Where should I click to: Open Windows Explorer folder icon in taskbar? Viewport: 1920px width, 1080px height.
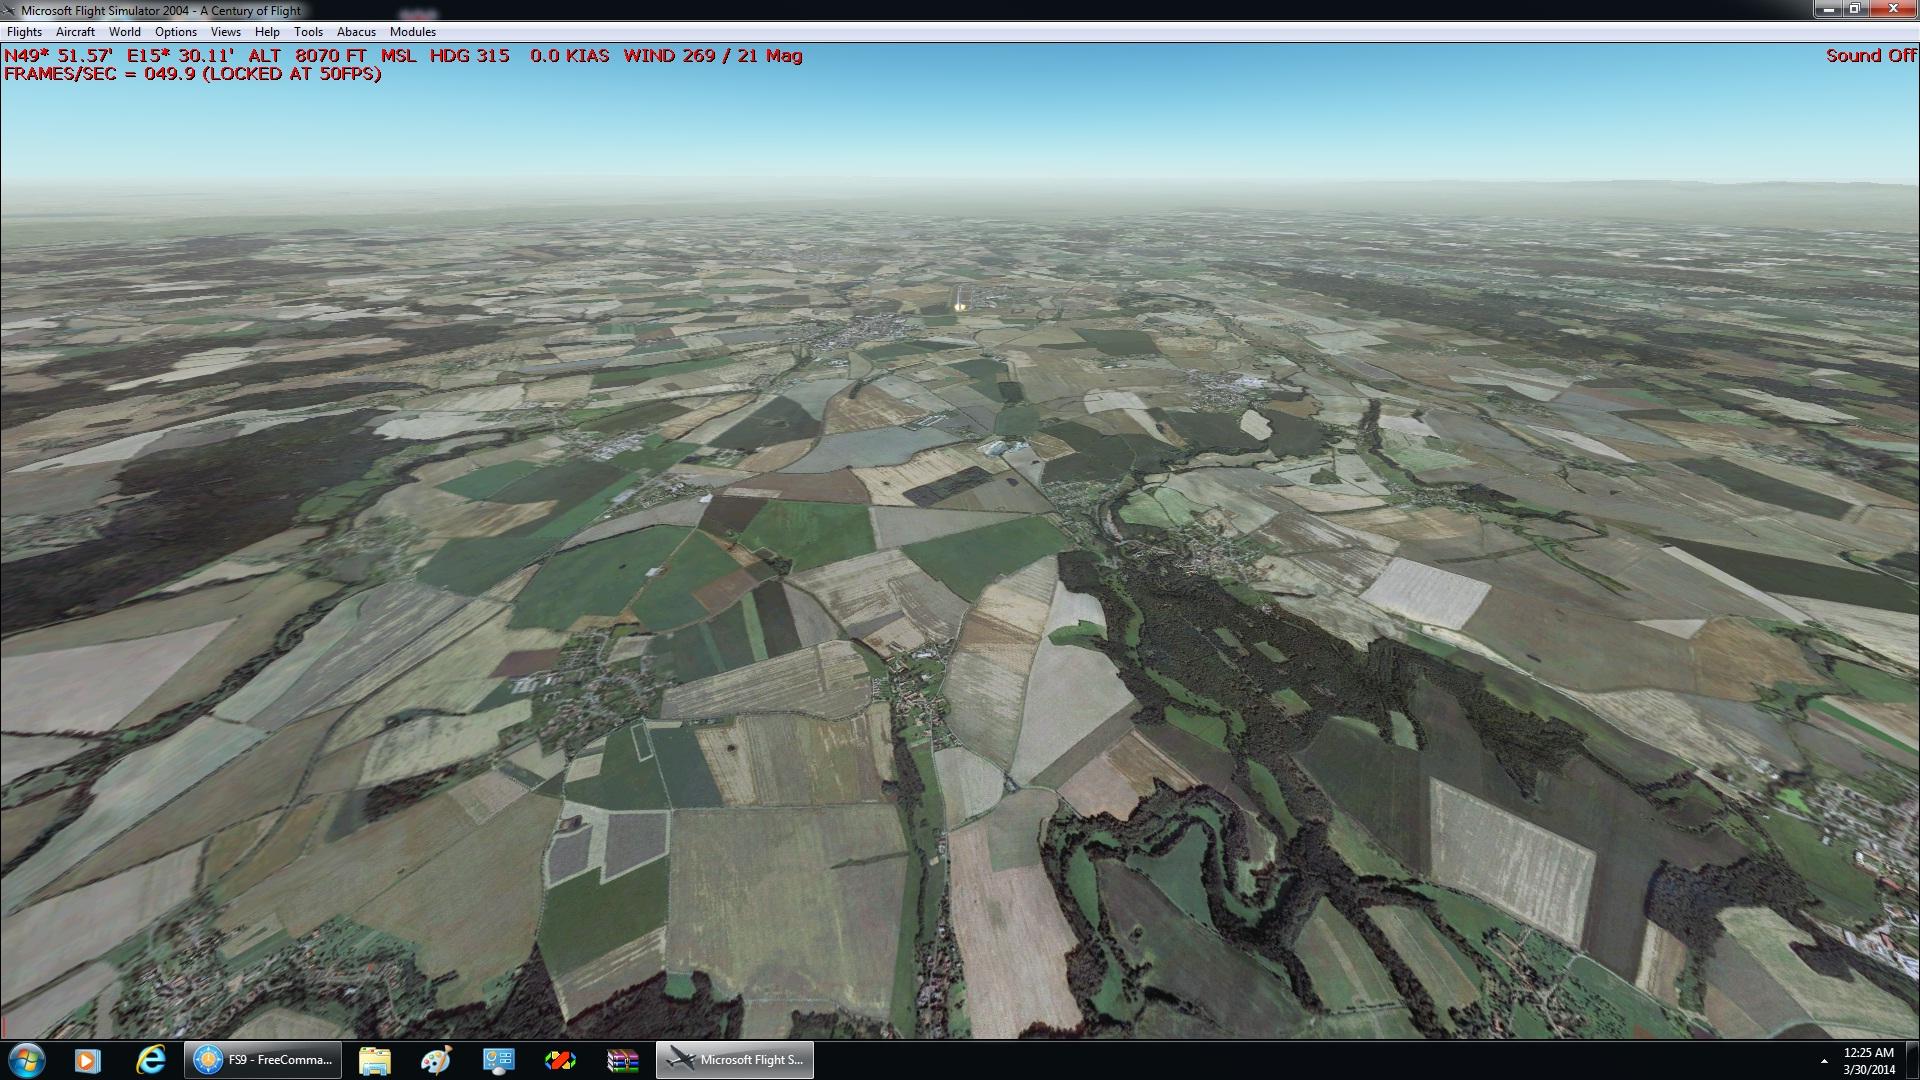(374, 1060)
